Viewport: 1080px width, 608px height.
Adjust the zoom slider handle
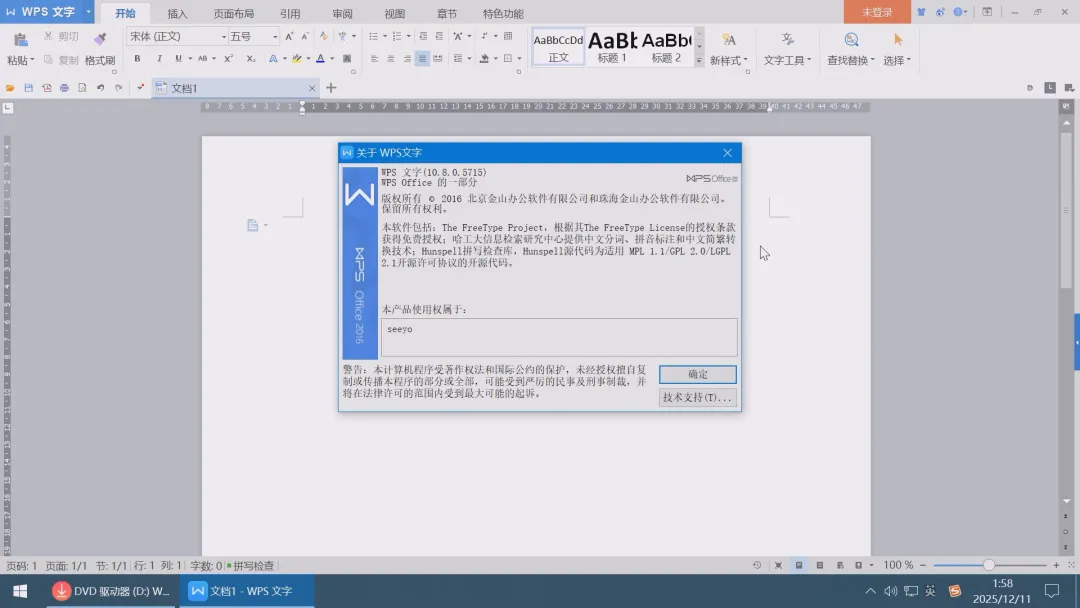(x=989, y=565)
